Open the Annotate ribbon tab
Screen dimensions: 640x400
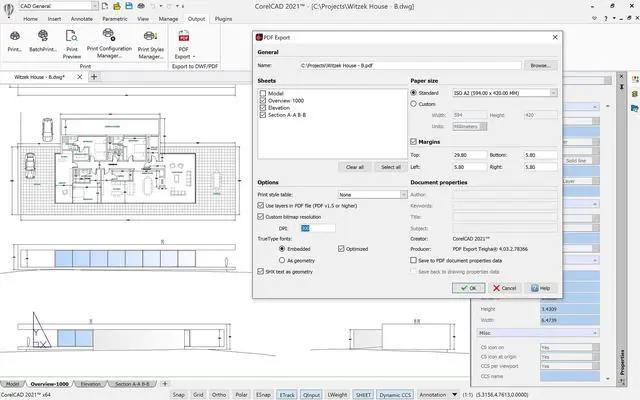point(82,19)
